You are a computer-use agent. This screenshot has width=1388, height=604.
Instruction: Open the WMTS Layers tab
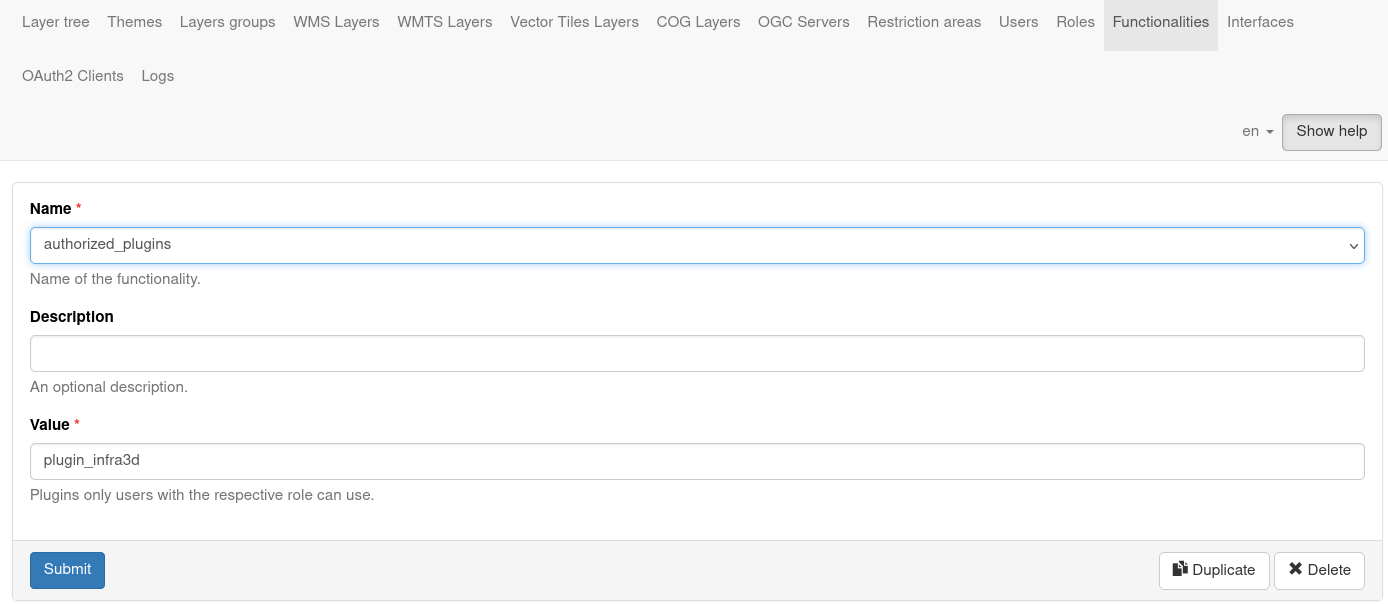coord(444,21)
